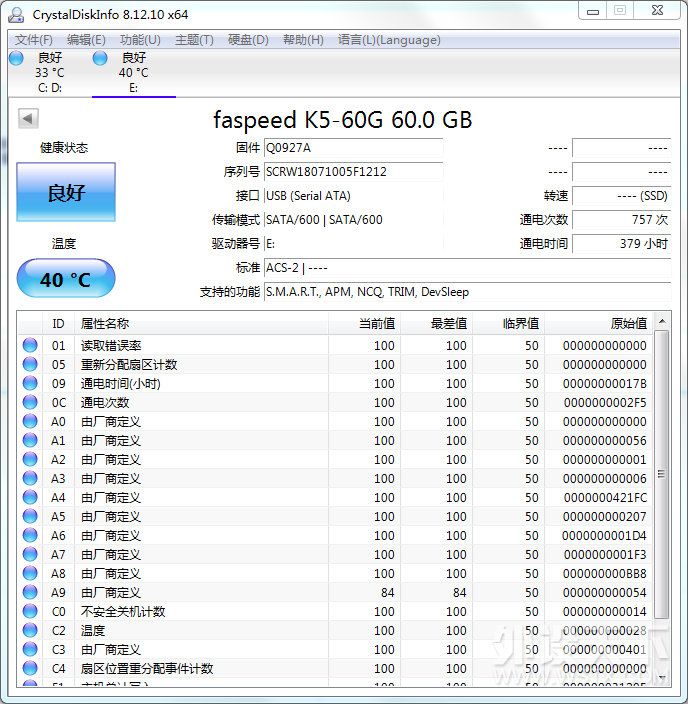Click current value 84 in row A9
This screenshot has height=704, width=688.
(388, 592)
